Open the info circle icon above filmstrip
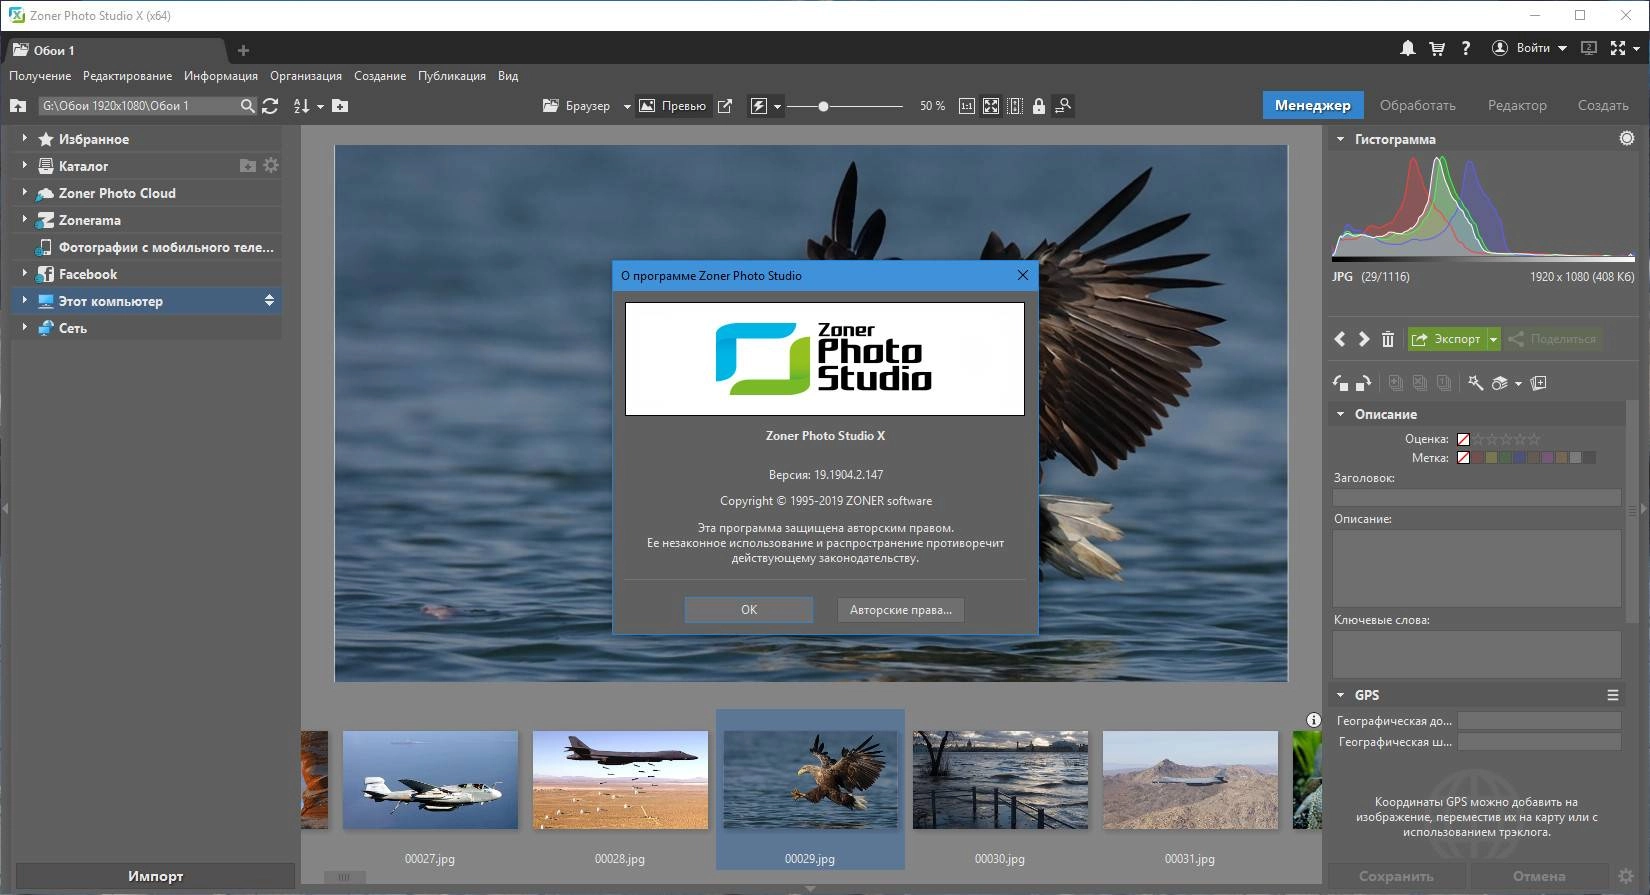The height and width of the screenshot is (895, 1650). [x=1314, y=720]
